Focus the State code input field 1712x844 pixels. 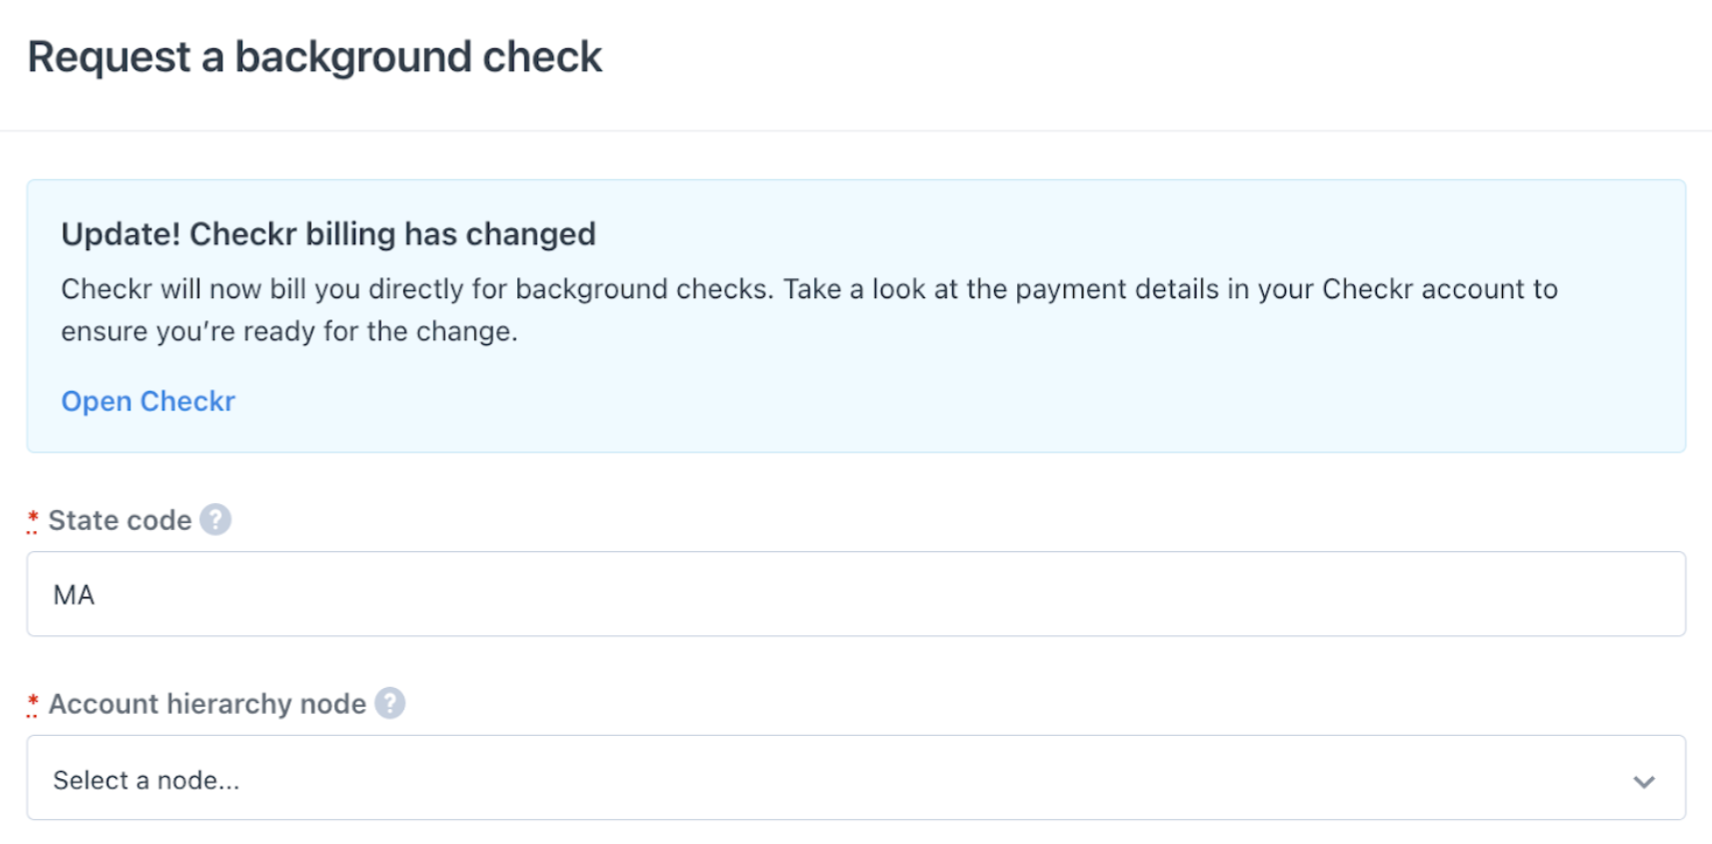pos(856,594)
